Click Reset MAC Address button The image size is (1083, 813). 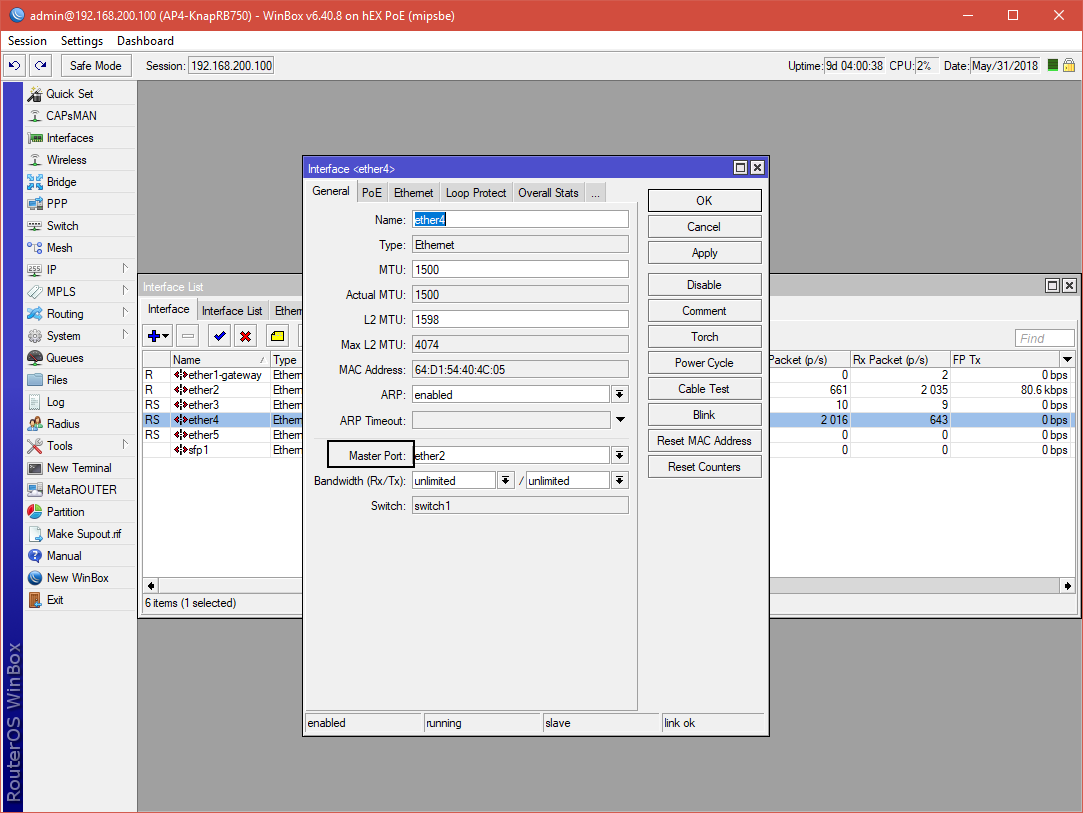click(705, 441)
